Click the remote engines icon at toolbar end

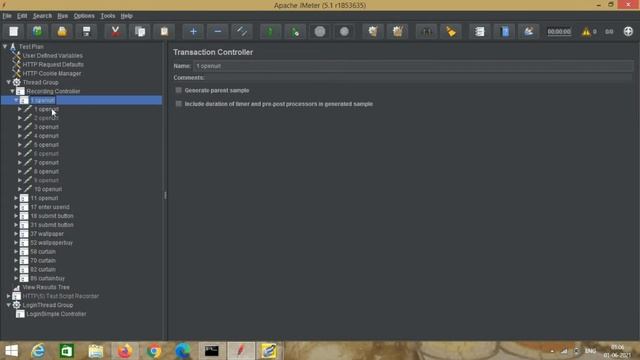tap(628, 31)
